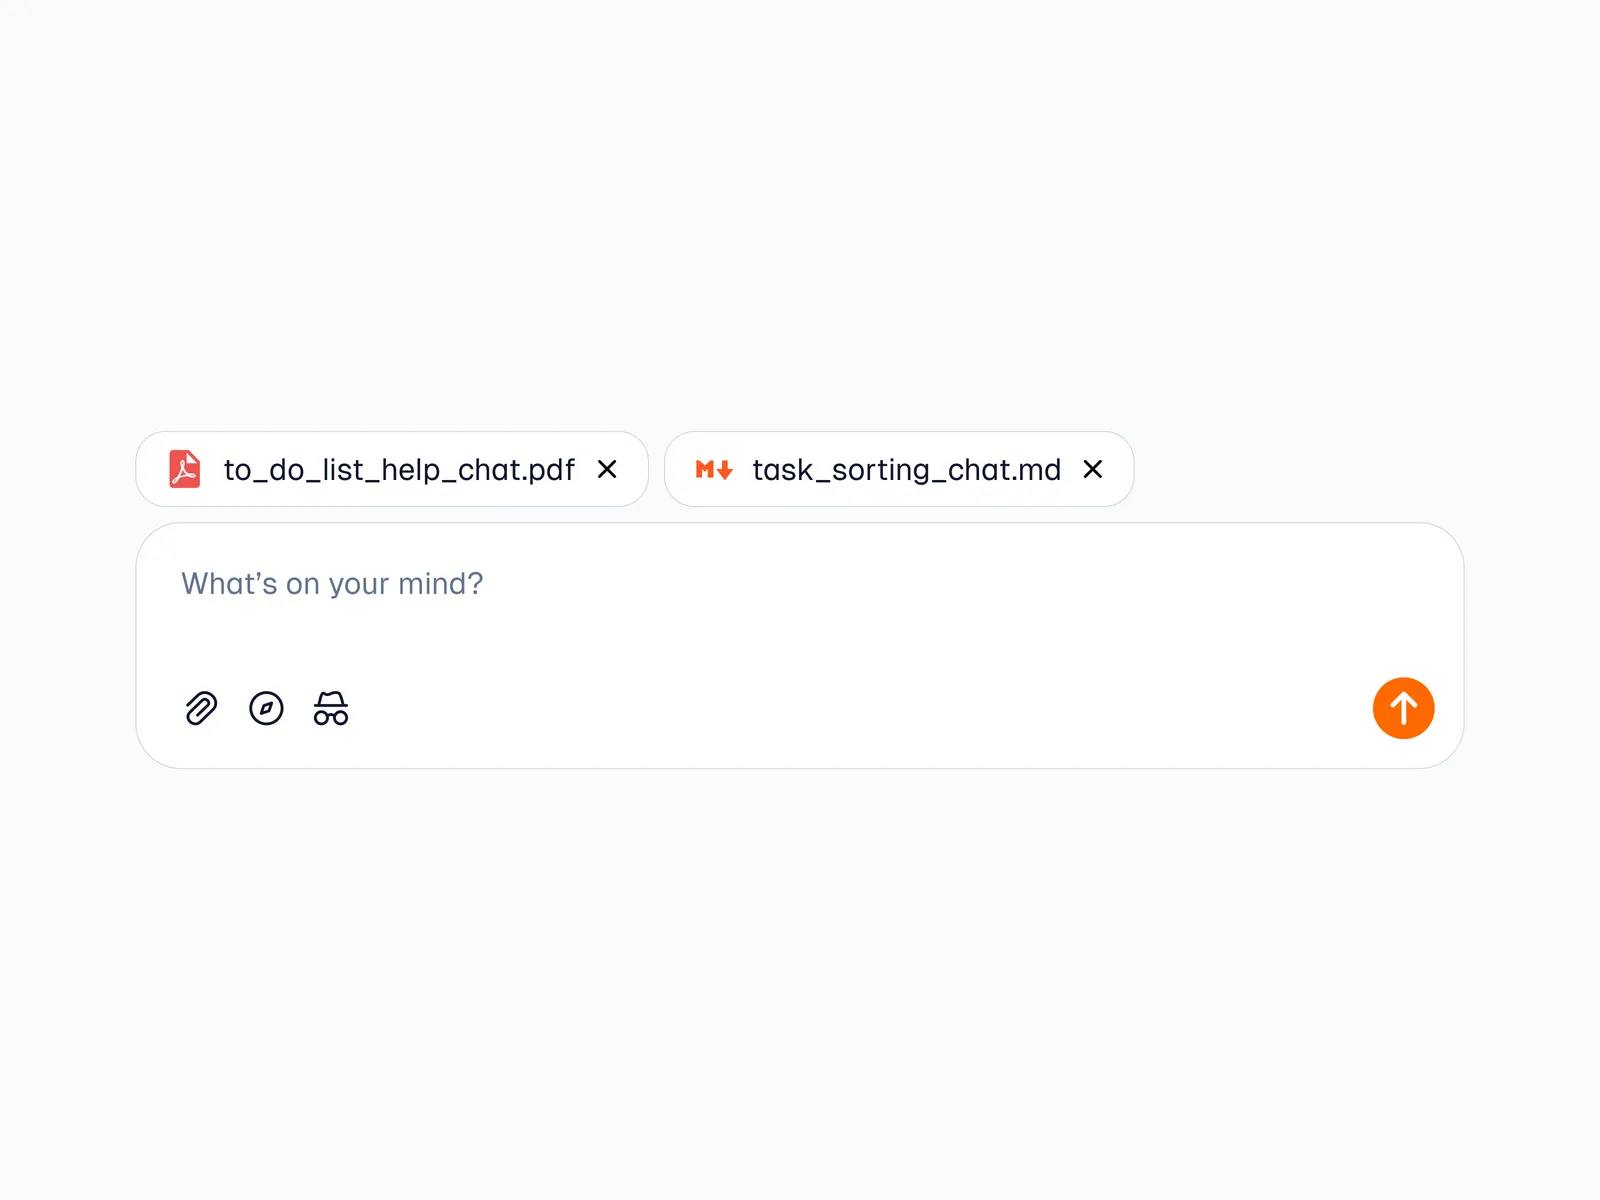Enable incognito mode with hat-and-glasses icon
1600x1200 pixels.
(331, 708)
